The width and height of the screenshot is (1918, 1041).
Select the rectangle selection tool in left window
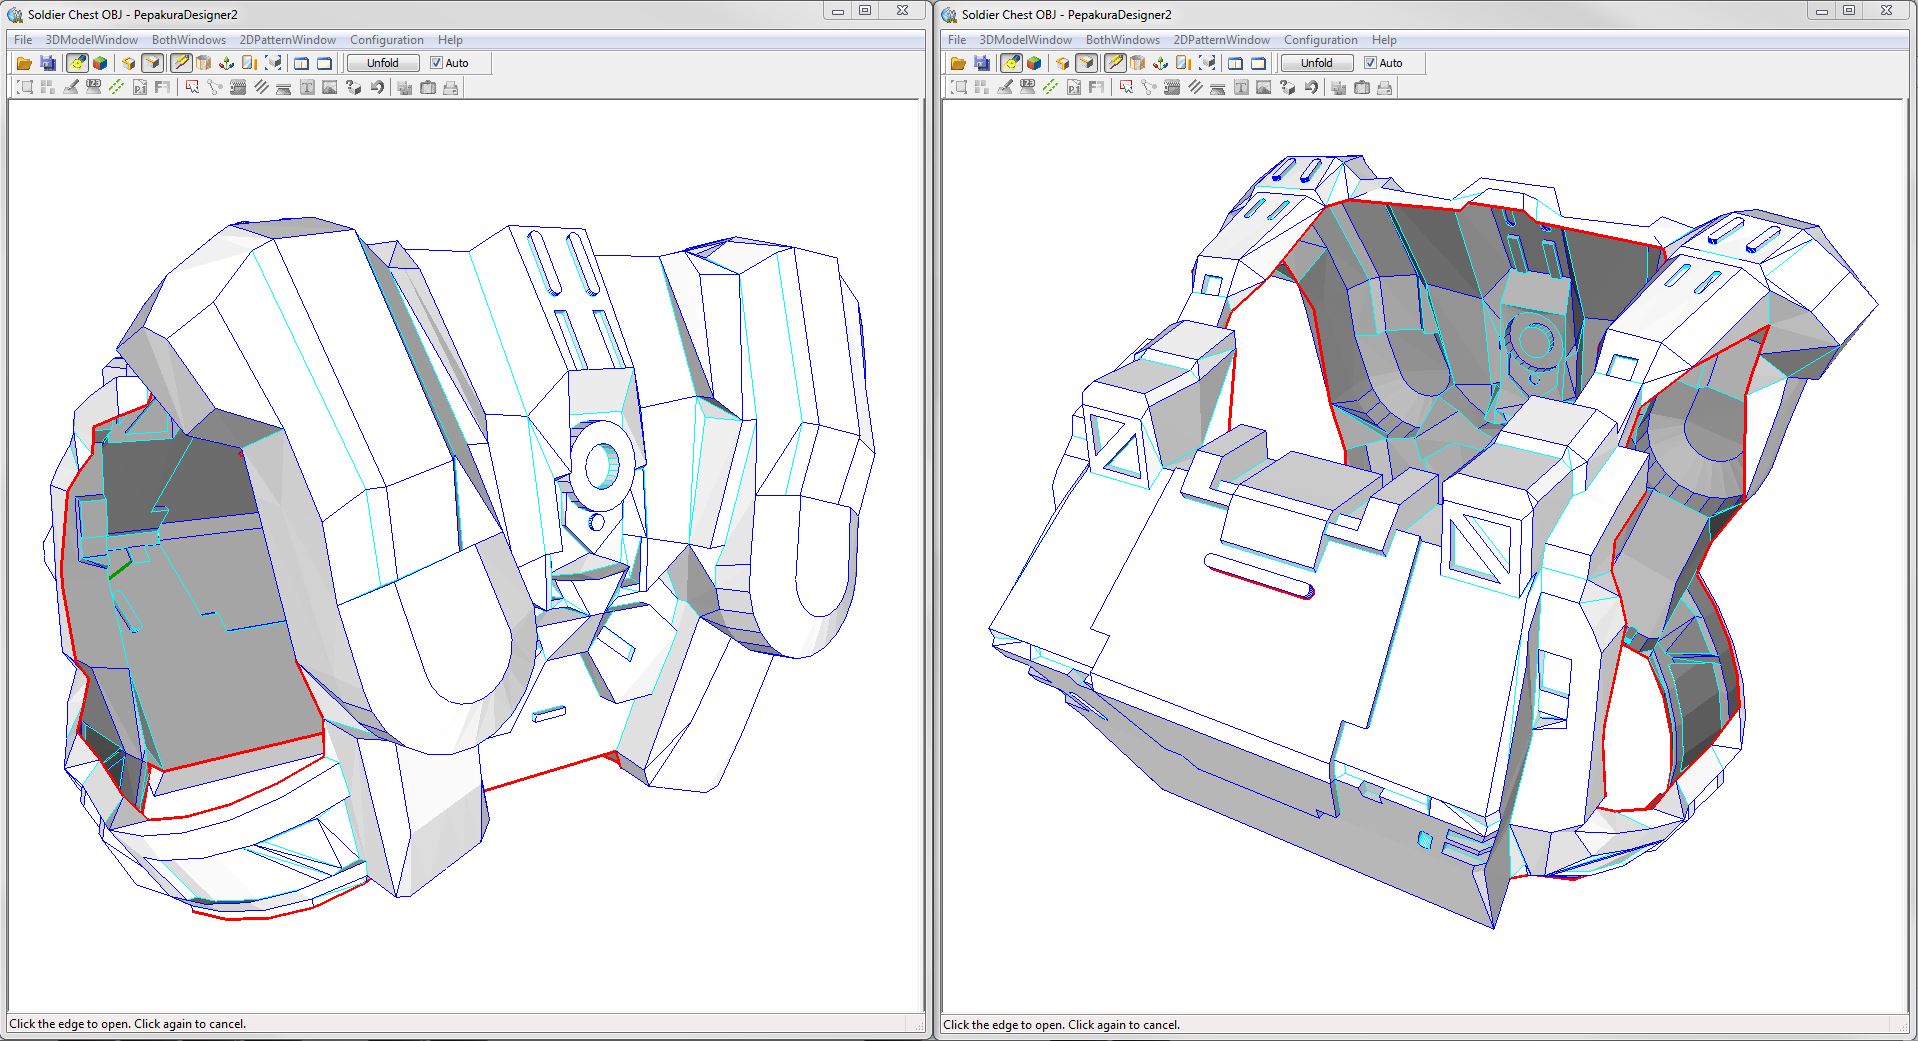(25, 88)
